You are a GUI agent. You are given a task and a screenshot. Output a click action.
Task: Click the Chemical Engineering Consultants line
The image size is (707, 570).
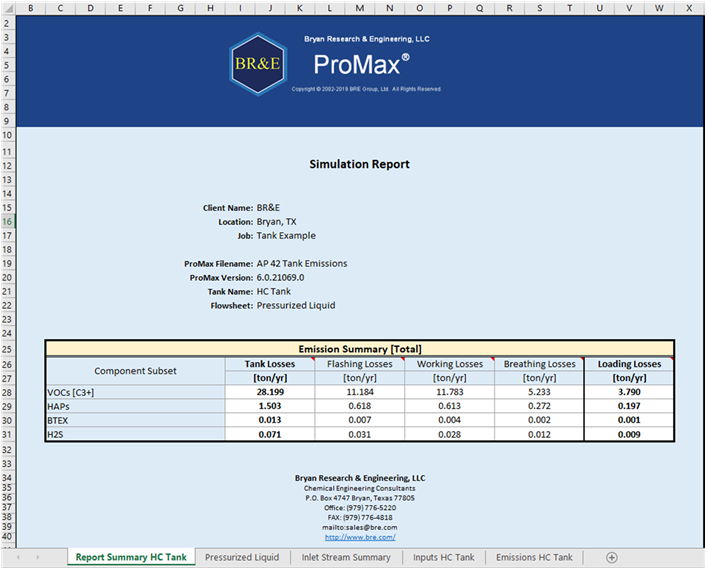tap(360, 488)
